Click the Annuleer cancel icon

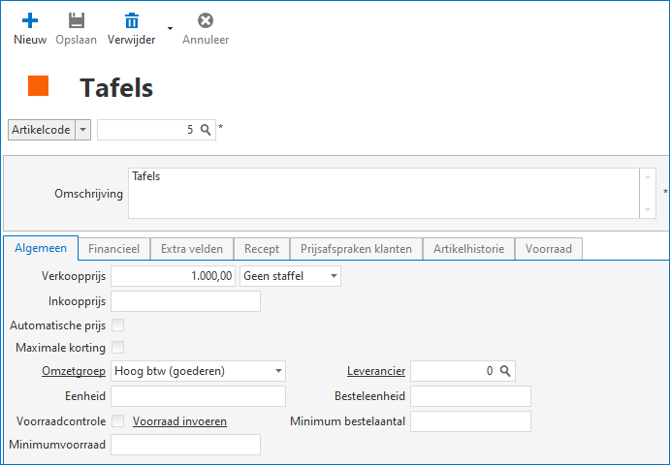(206, 21)
